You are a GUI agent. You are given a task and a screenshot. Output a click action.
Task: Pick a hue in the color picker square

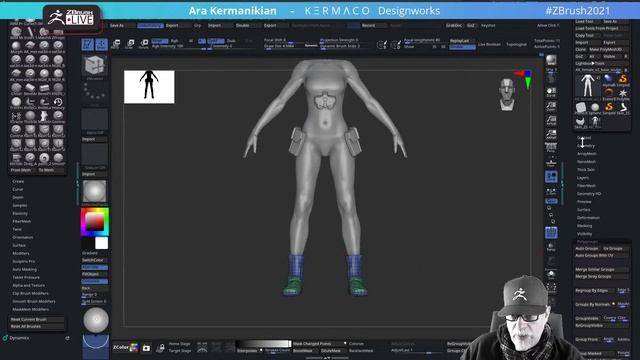click(x=95, y=222)
